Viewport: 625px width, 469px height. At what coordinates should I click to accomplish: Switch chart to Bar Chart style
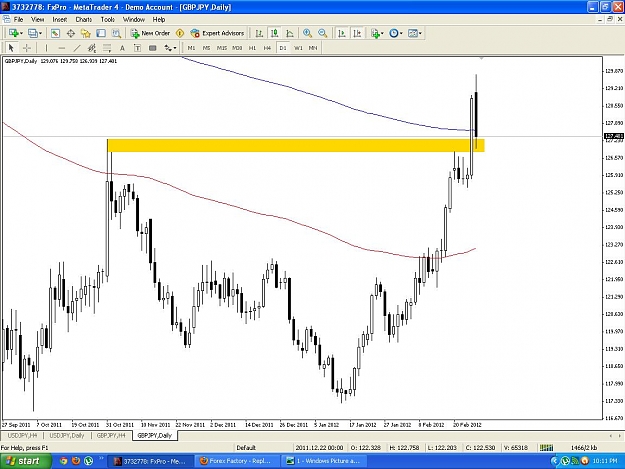pos(259,33)
